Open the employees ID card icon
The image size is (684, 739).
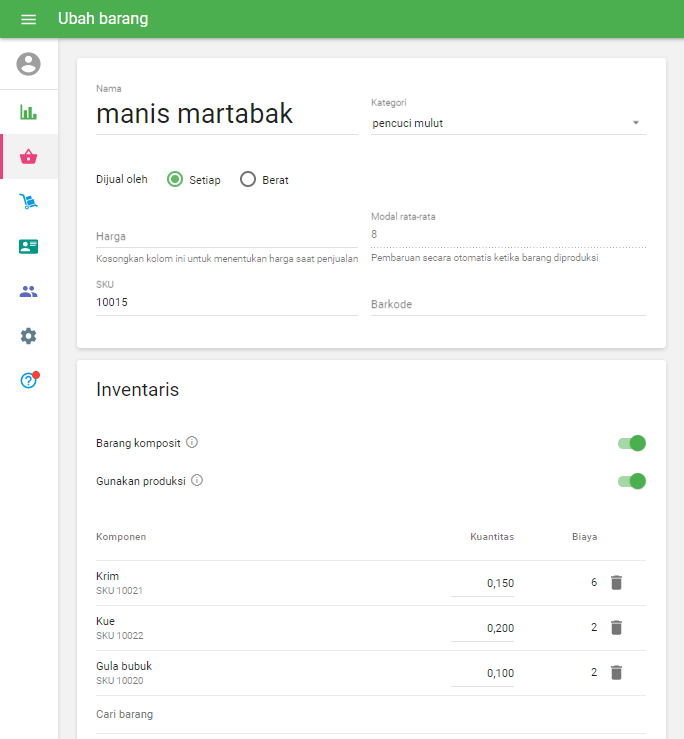[x=29, y=247]
